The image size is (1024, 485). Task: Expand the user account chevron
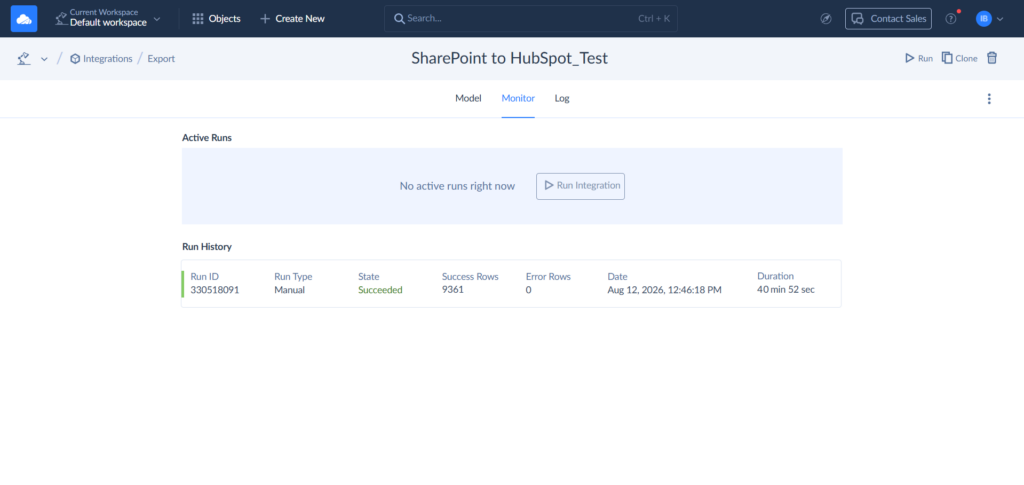[x=1000, y=19]
